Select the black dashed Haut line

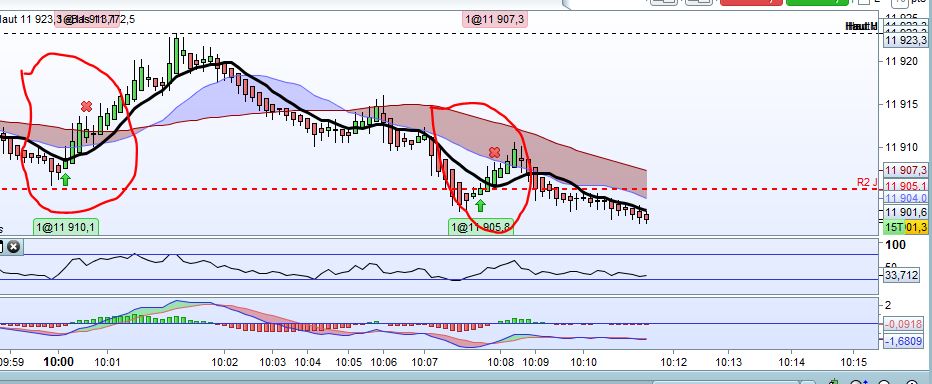[x=440, y=33]
